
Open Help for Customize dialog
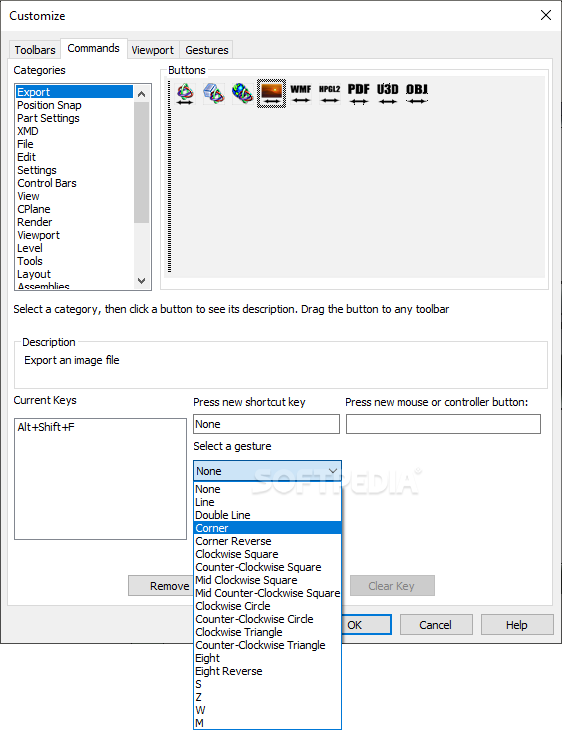pyautogui.click(x=517, y=625)
